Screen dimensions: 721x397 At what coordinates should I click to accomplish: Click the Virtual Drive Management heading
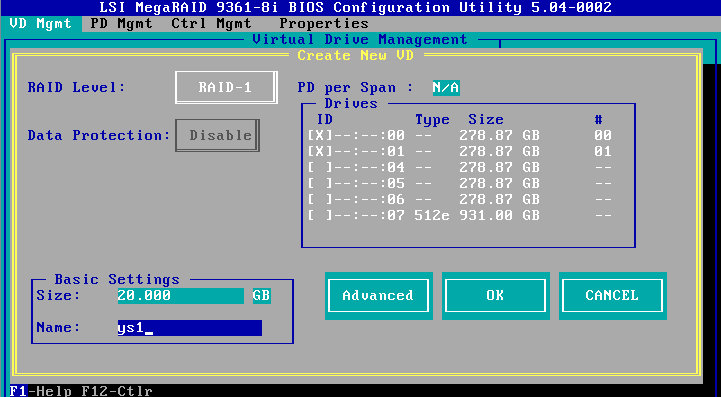click(x=360, y=40)
